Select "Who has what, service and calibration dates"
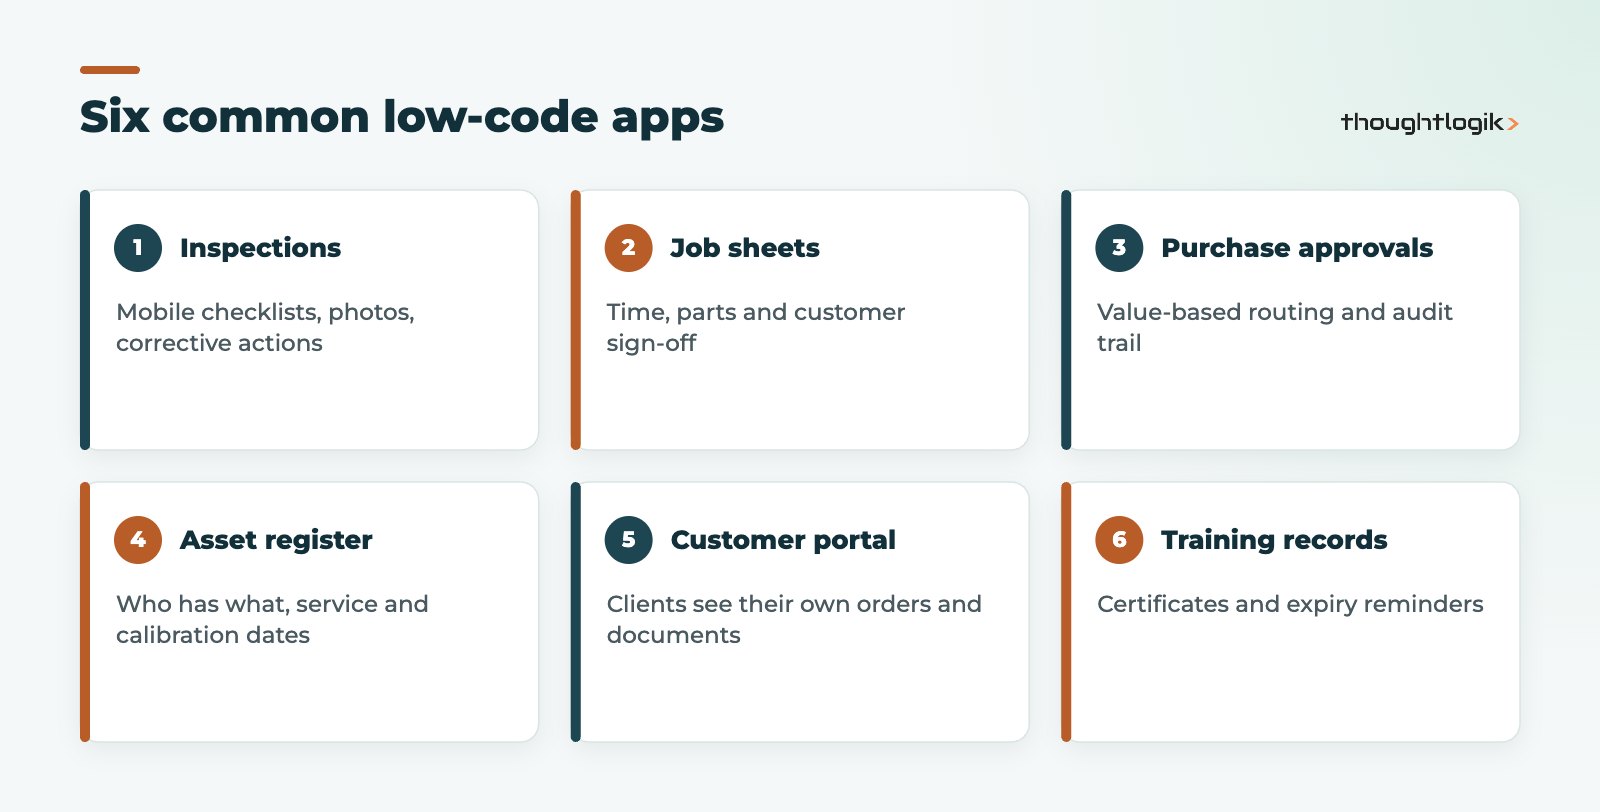This screenshot has width=1600, height=812. (272, 619)
